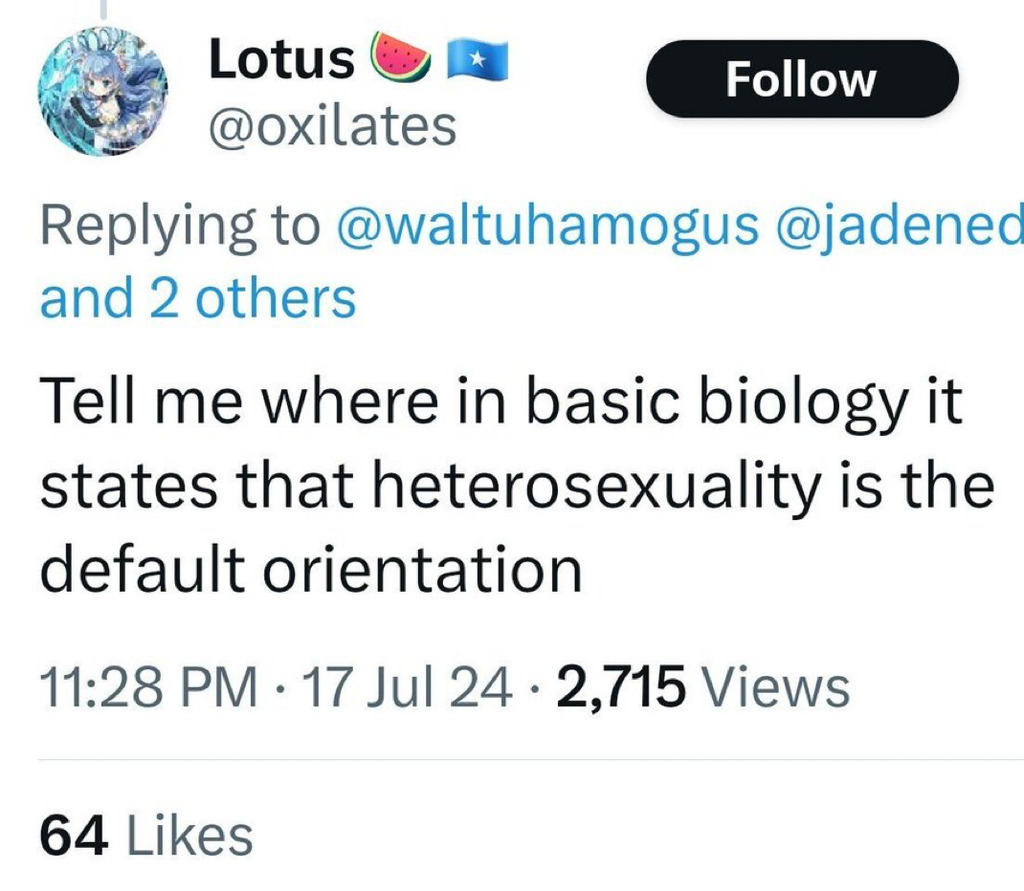Open the Lotus display name
The image size is (1024, 891).
281,60
